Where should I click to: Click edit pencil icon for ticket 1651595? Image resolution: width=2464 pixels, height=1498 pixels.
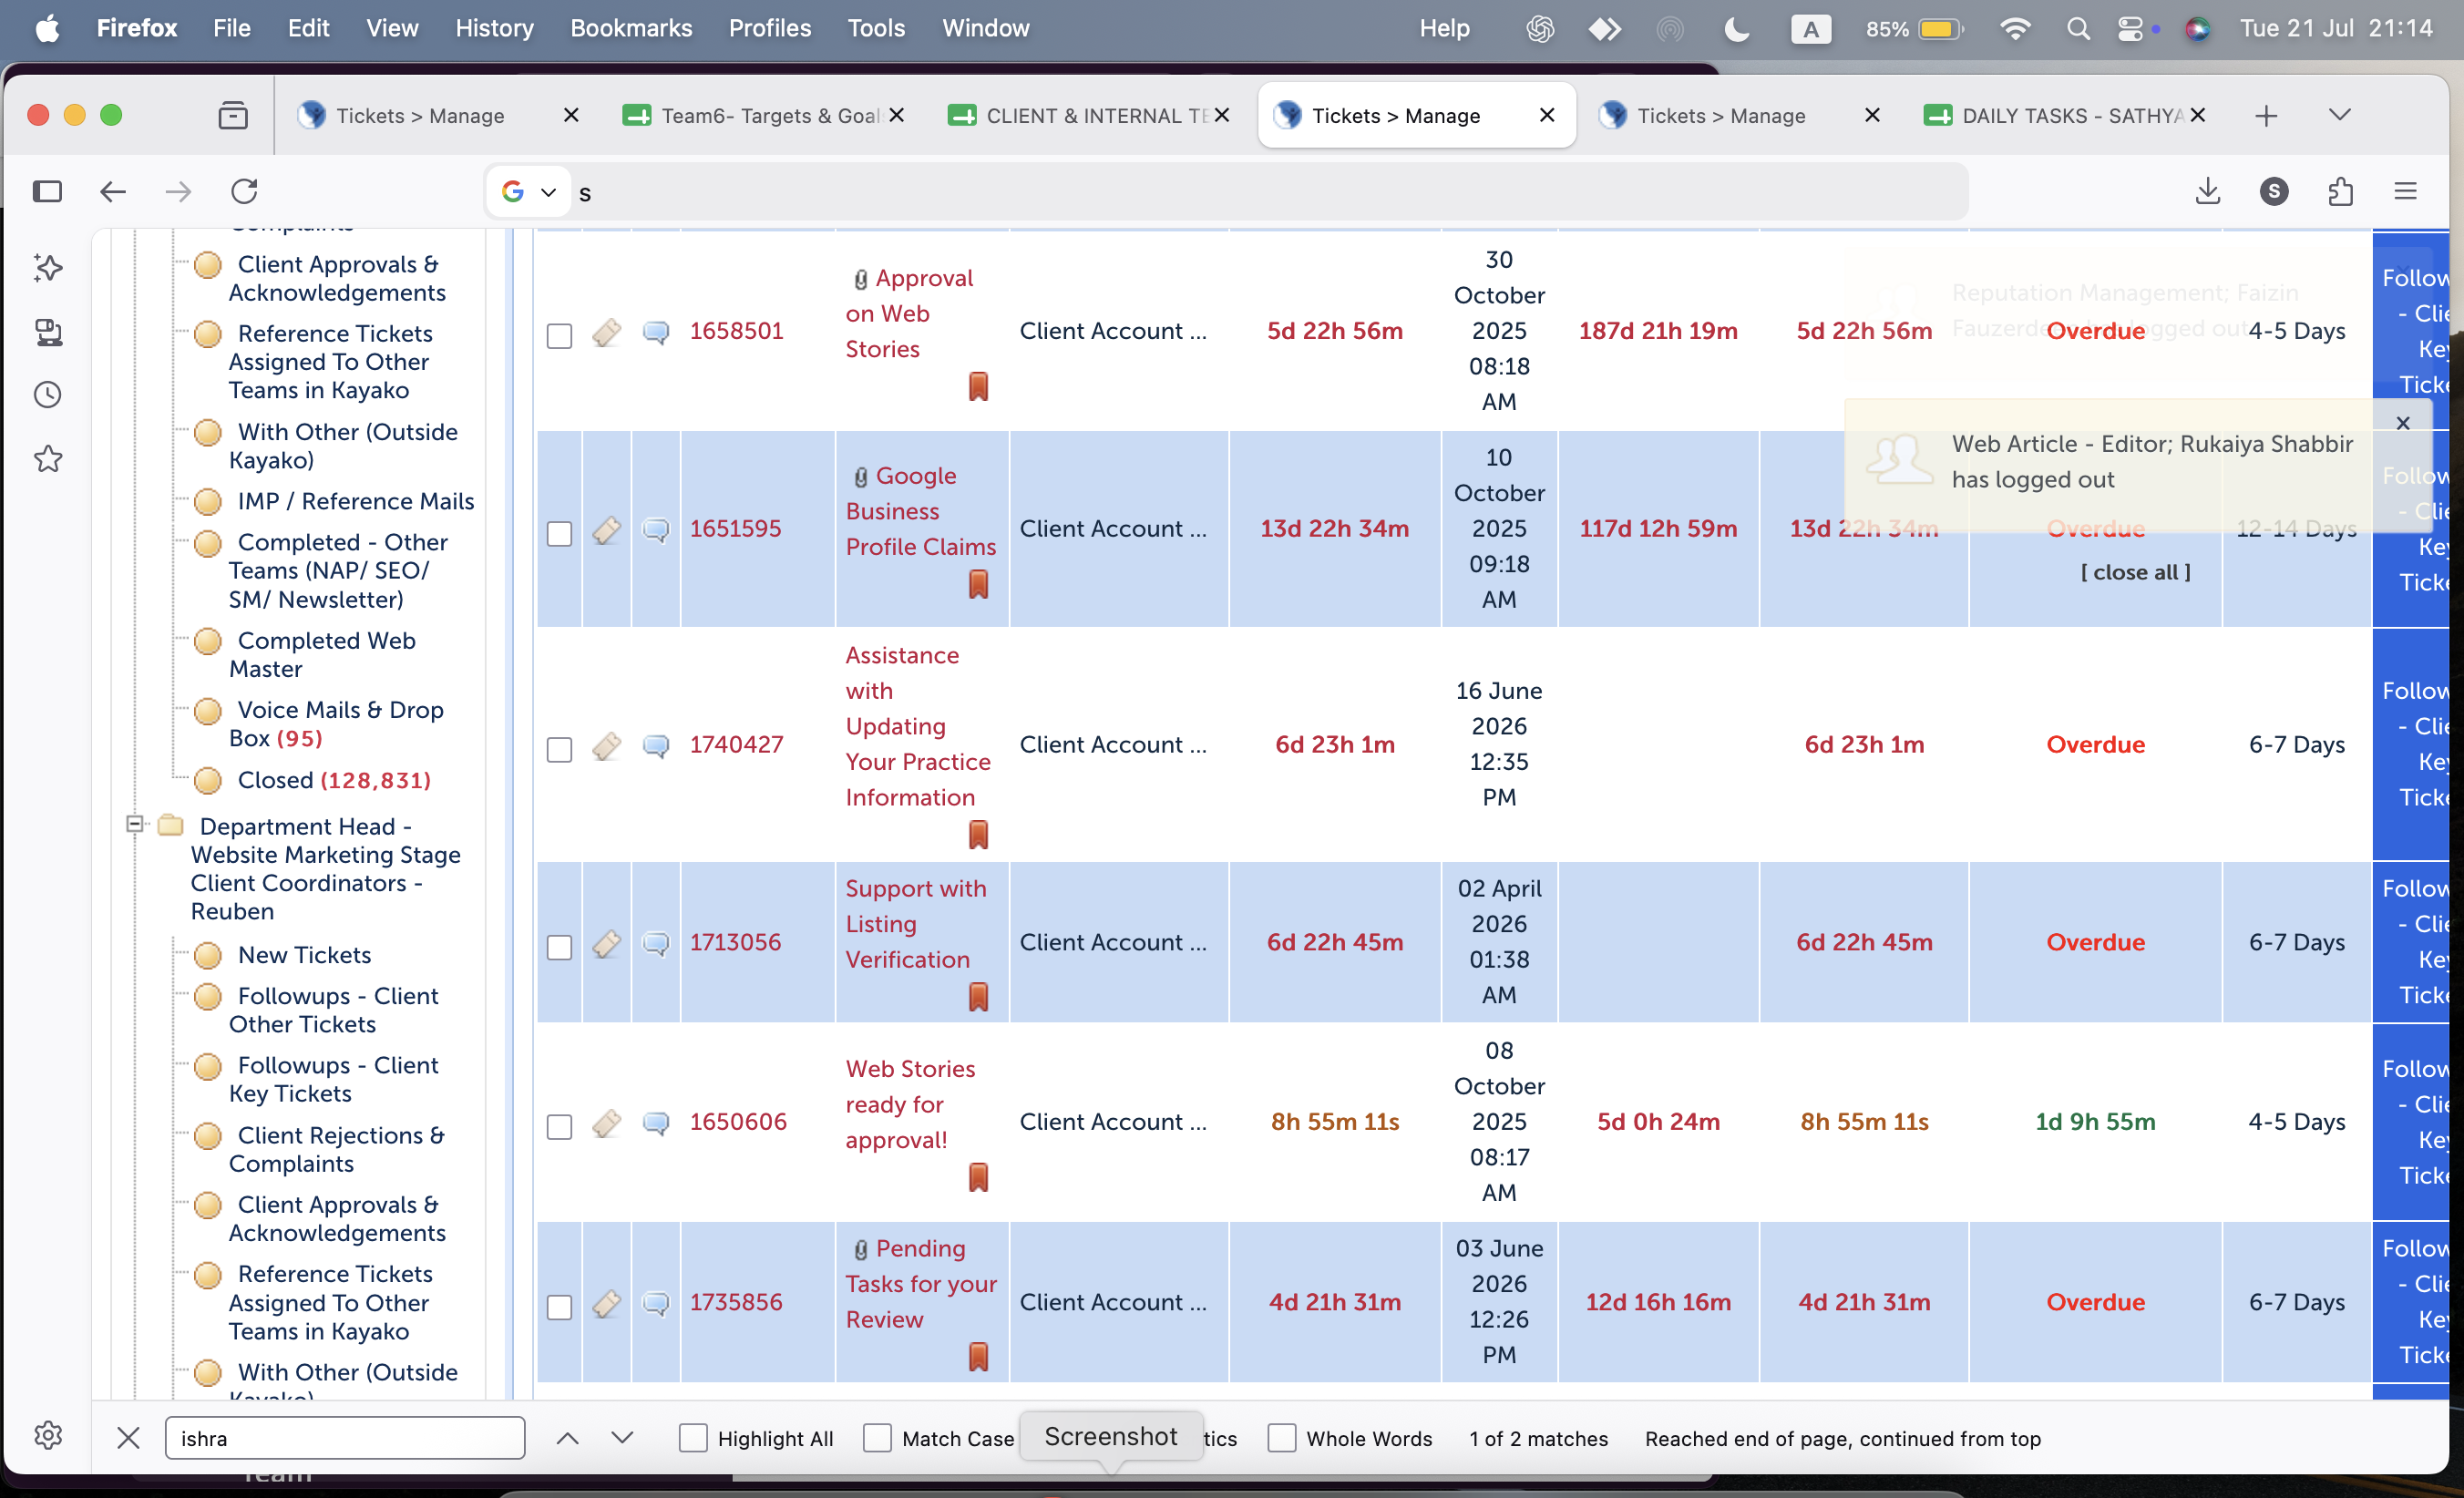click(606, 530)
